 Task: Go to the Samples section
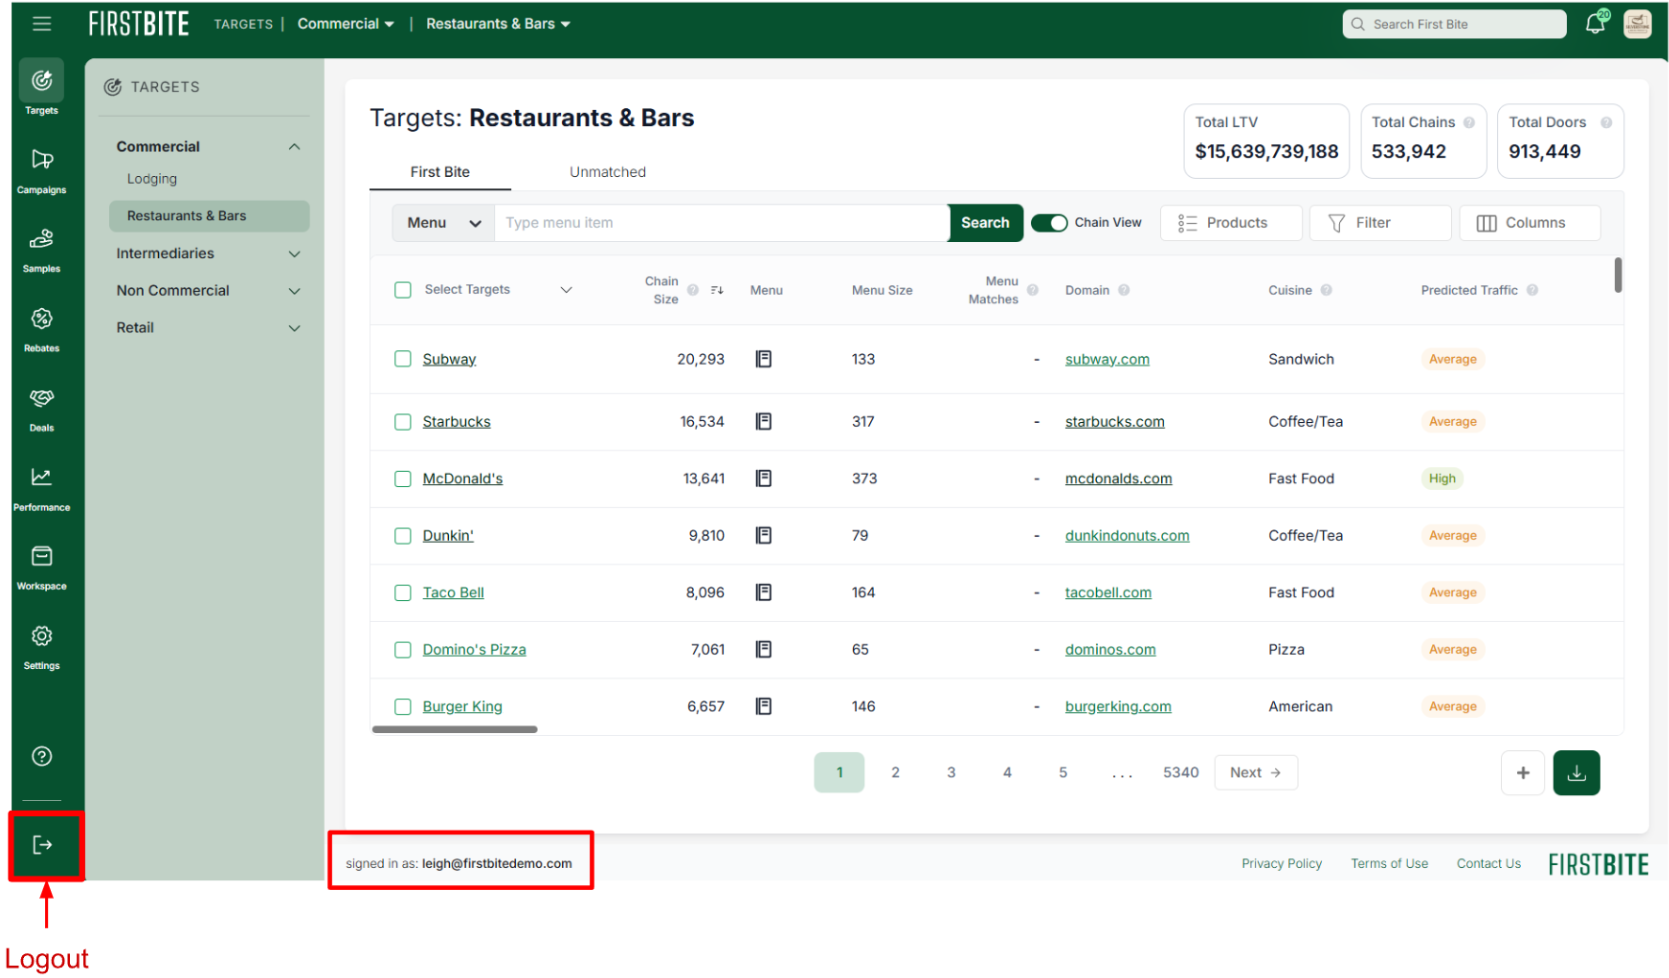[41, 249]
